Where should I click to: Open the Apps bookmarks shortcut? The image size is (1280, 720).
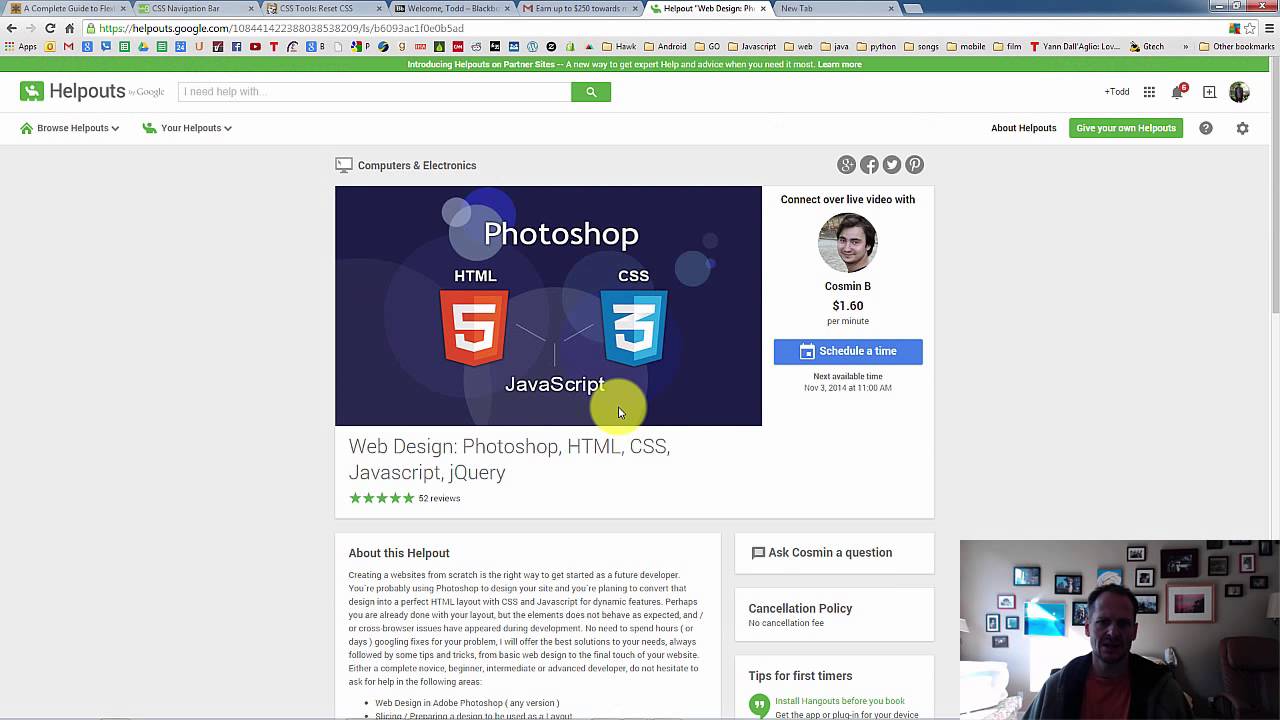[21, 46]
